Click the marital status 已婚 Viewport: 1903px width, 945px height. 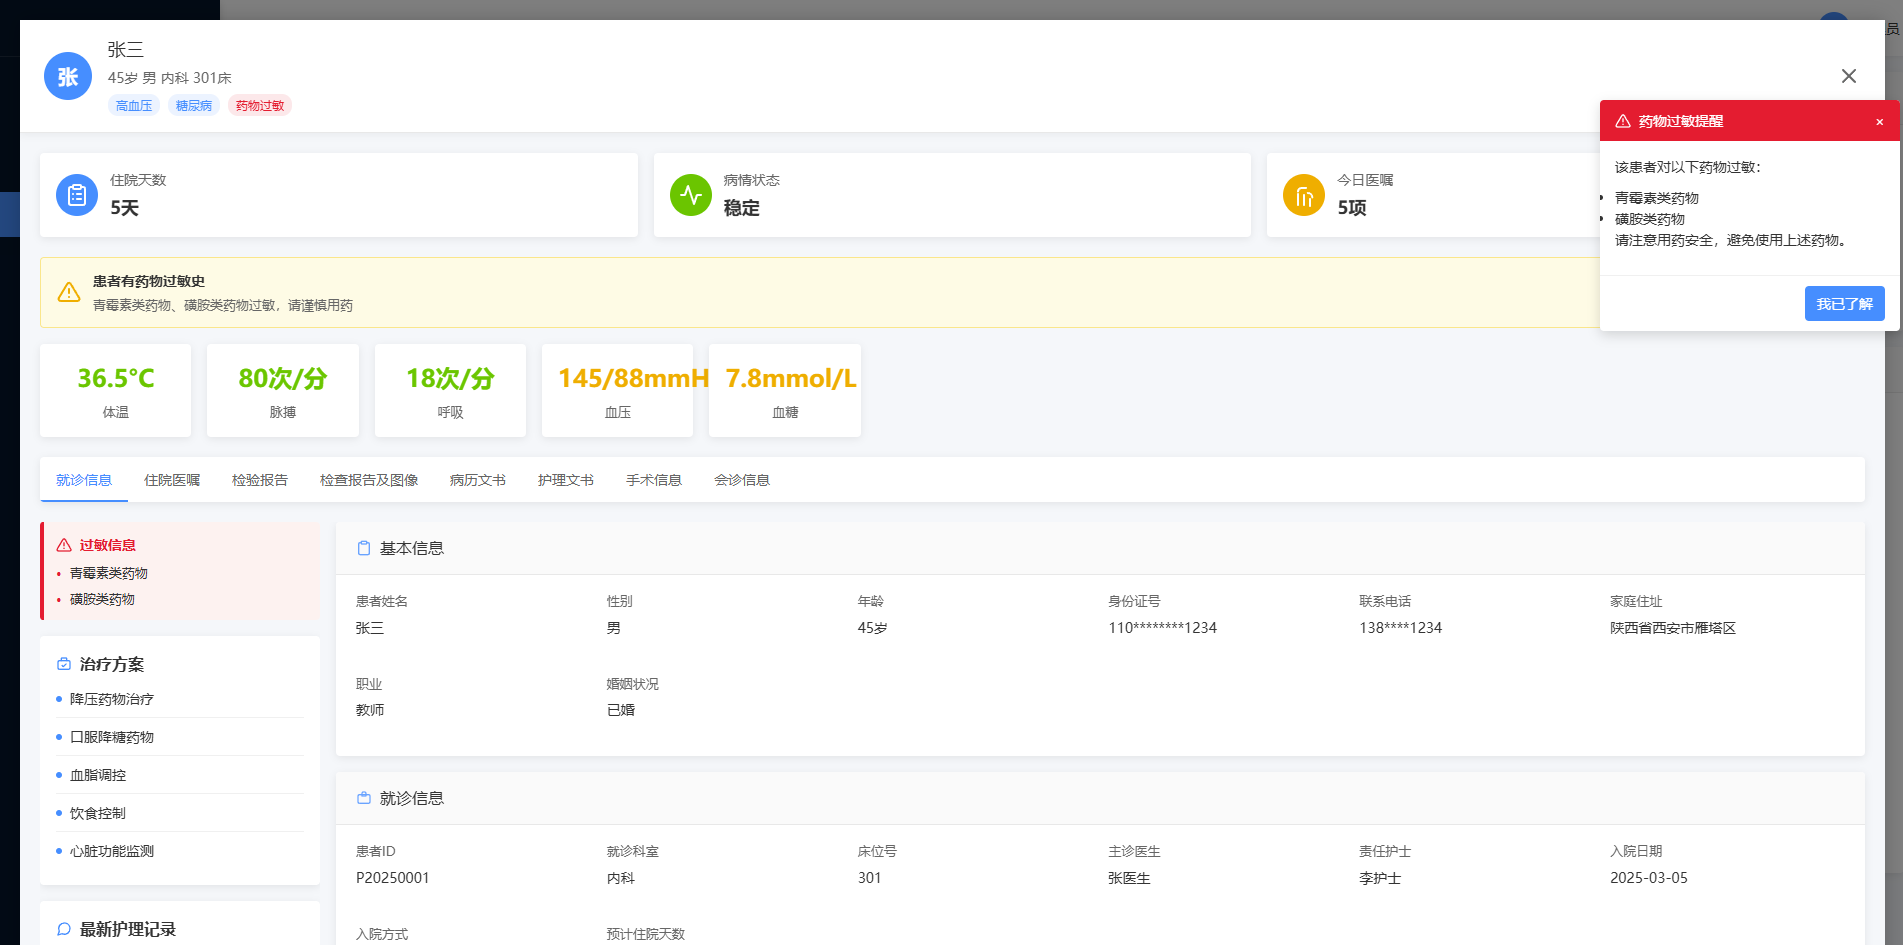click(x=621, y=710)
